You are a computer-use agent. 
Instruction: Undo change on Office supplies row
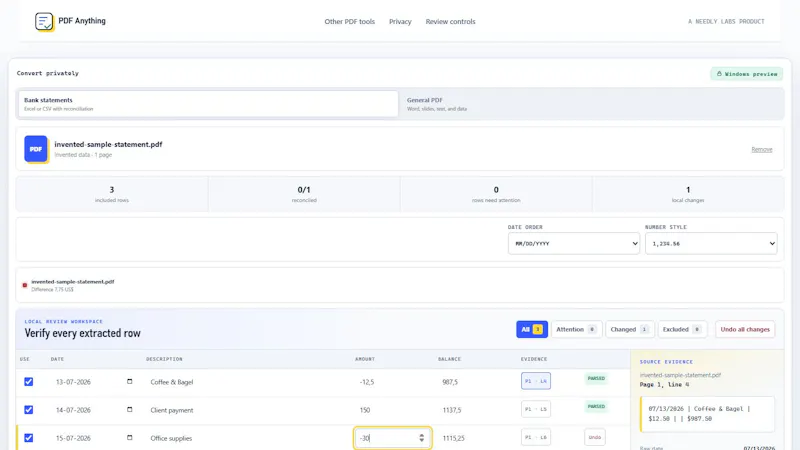click(x=594, y=437)
